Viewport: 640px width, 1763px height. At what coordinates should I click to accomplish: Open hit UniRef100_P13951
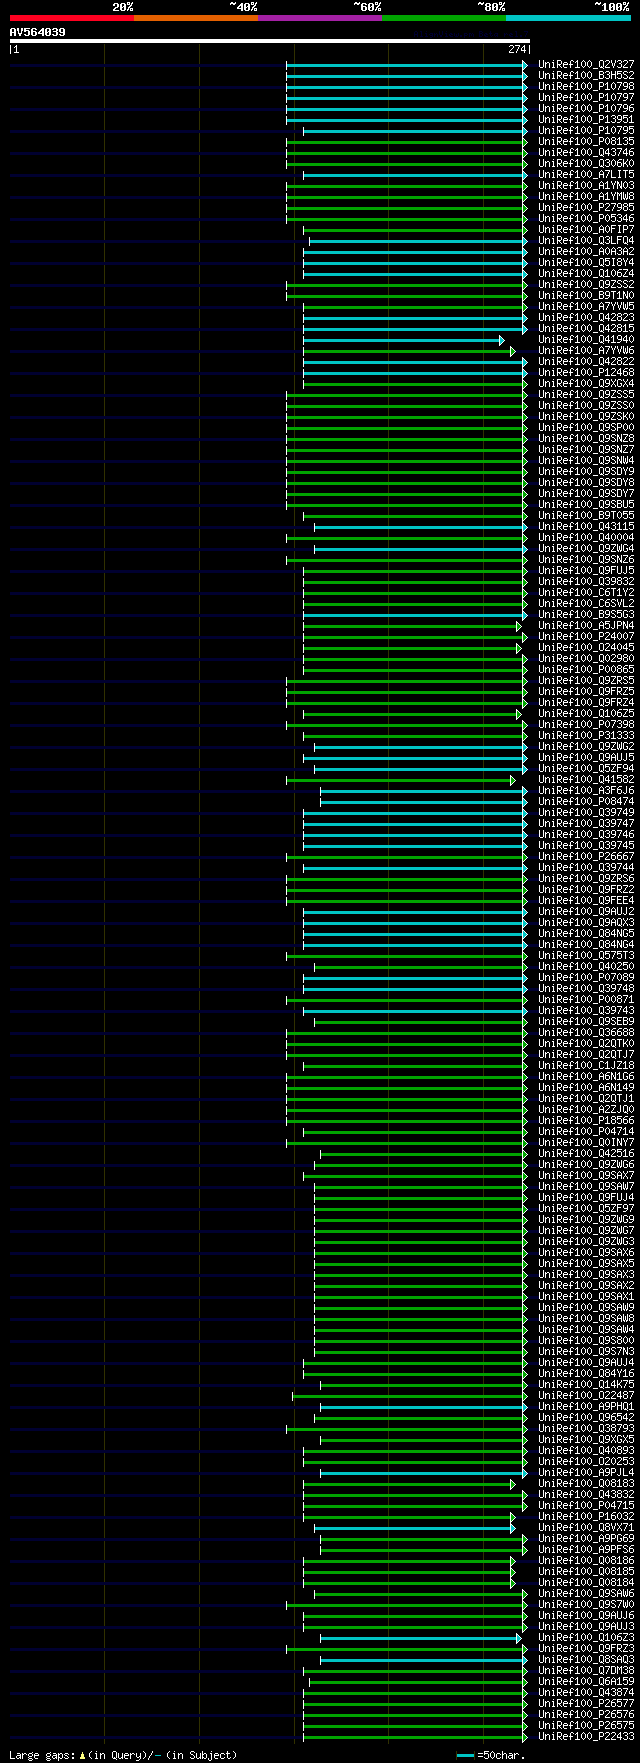(586, 120)
